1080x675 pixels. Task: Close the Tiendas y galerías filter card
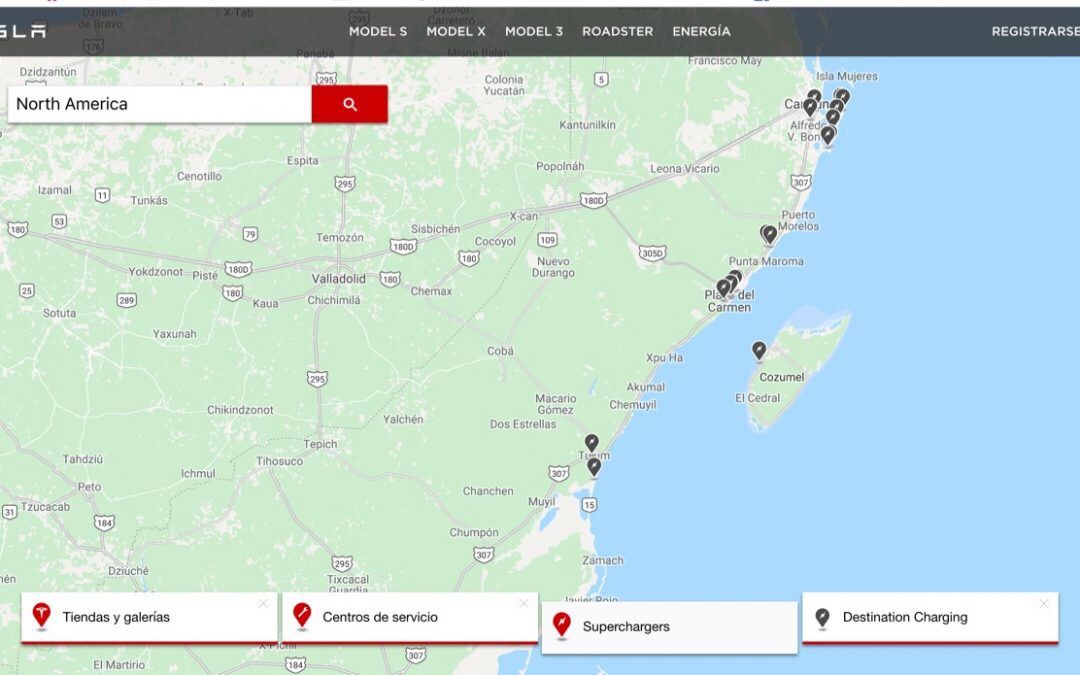pyautogui.click(x=263, y=604)
